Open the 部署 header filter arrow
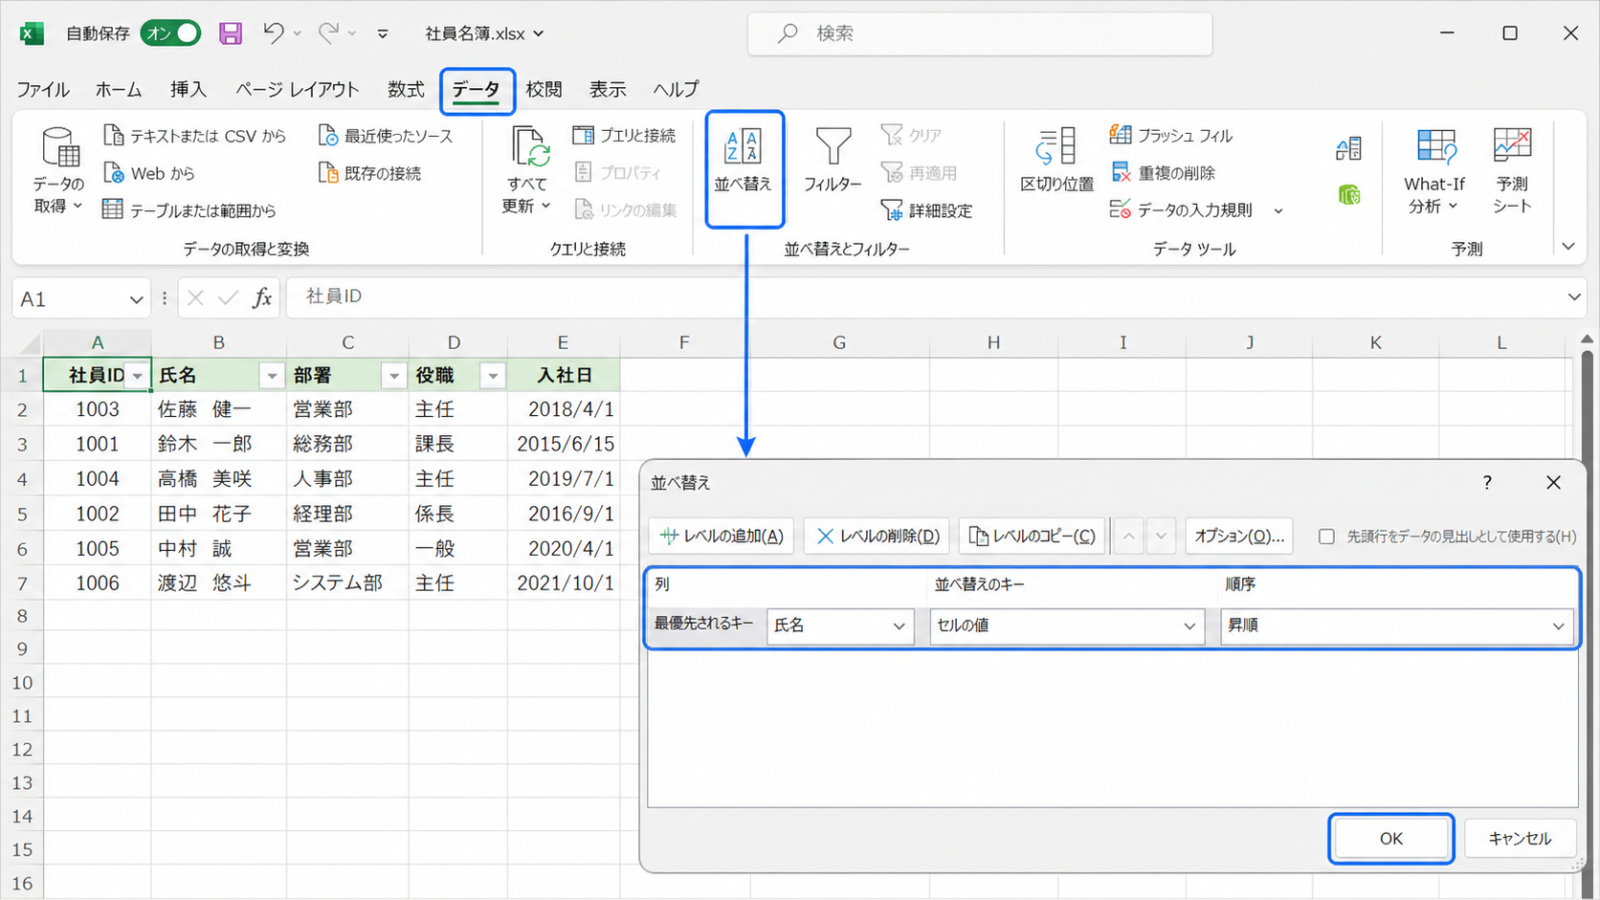 point(394,376)
